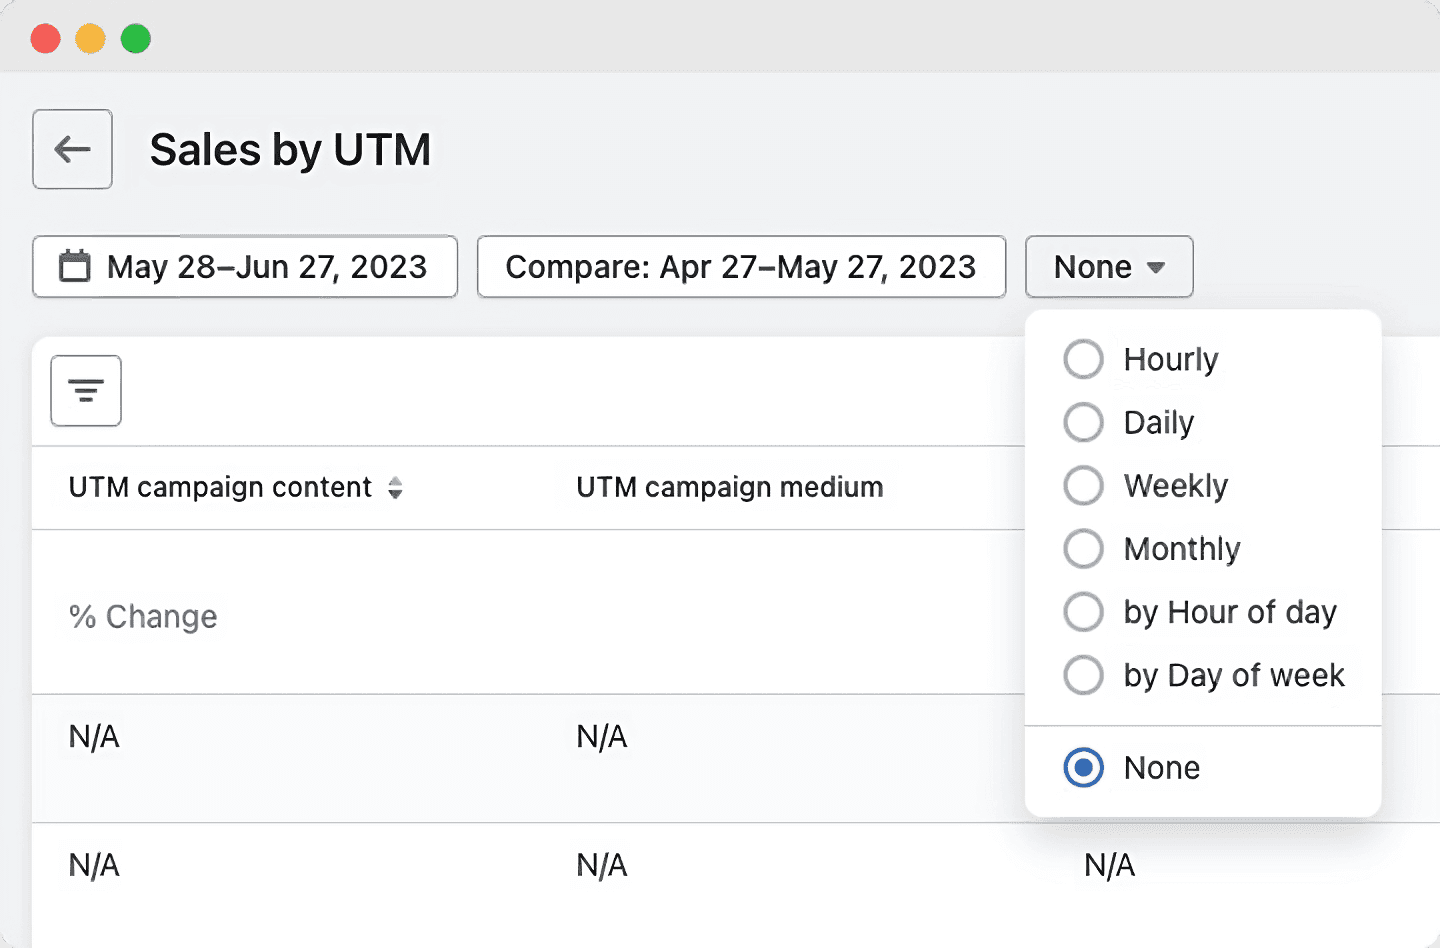The height and width of the screenshot is (948, 1440).
Task: Sort by UTM campaign content arrows
Action: click(395, 488)
